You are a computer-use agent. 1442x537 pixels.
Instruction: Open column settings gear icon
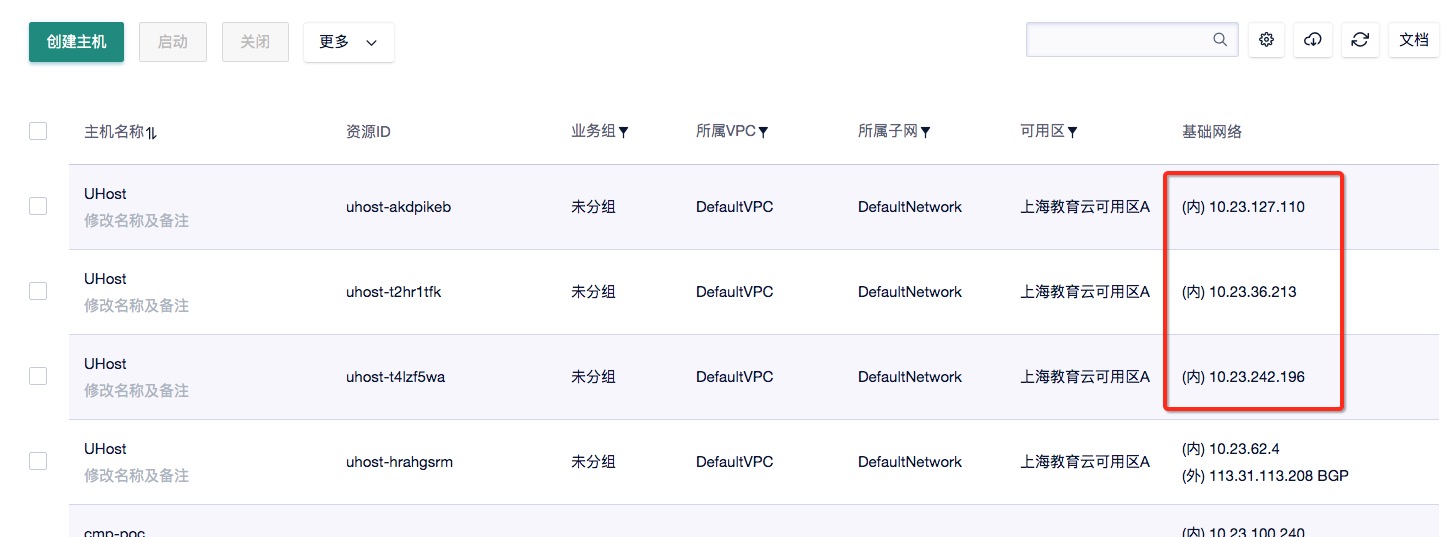pos(1267,40)
